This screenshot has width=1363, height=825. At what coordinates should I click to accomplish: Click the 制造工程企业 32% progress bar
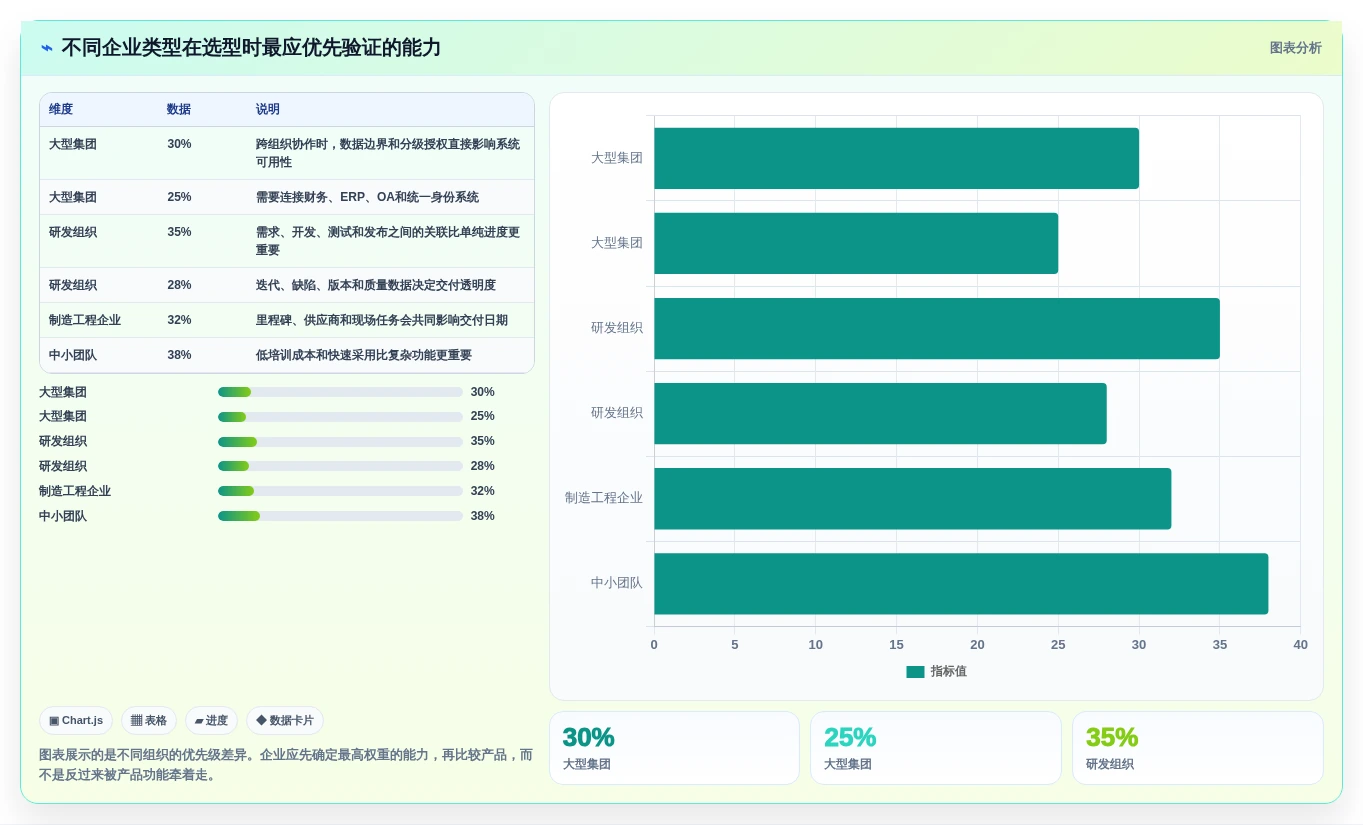(340, 491)
